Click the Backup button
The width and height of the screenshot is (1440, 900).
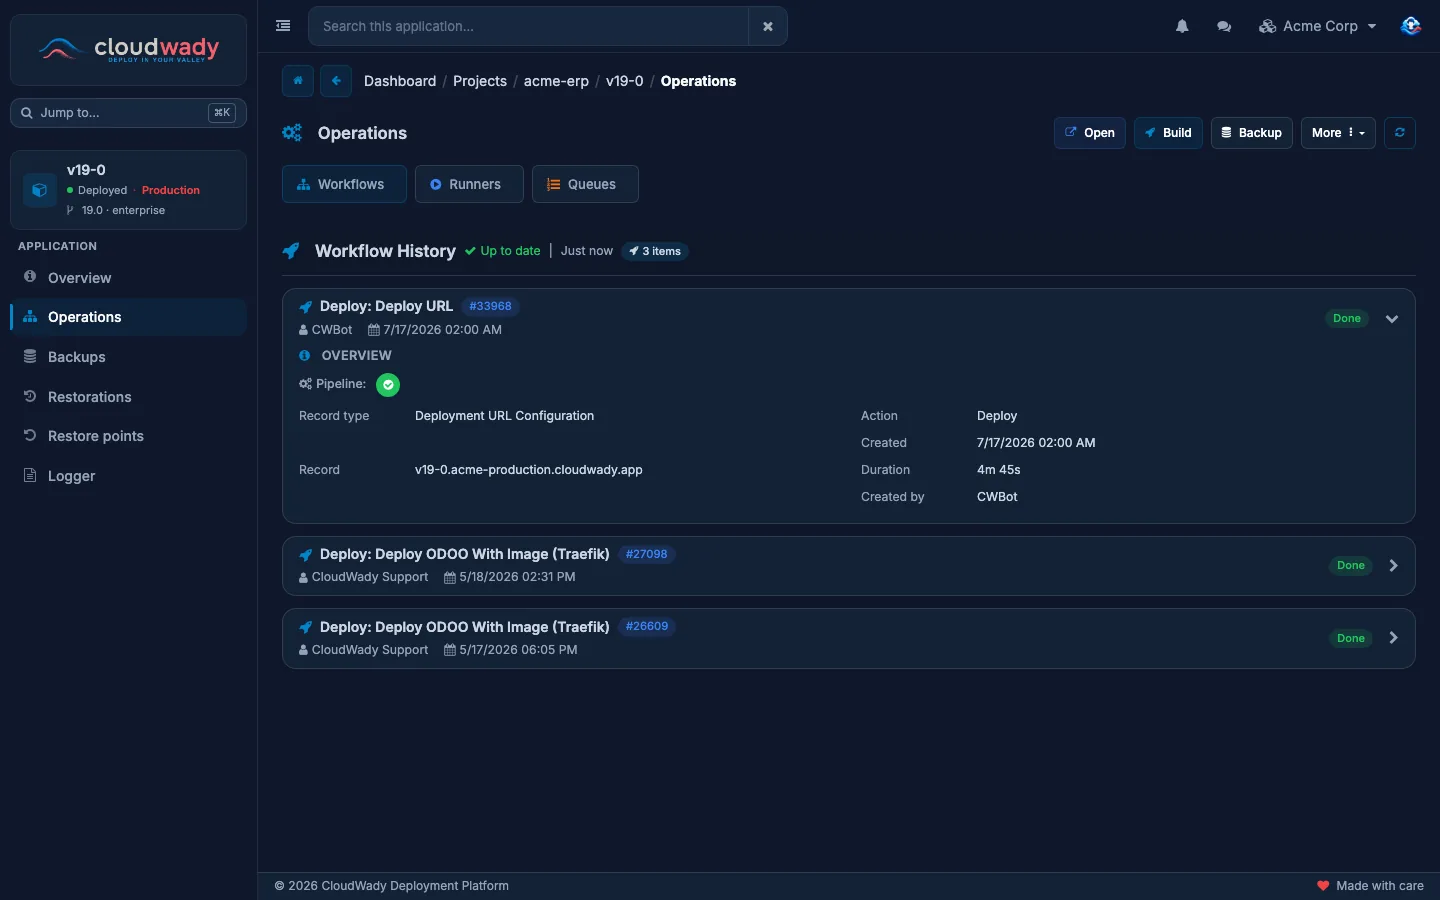tap(1252, 133)
